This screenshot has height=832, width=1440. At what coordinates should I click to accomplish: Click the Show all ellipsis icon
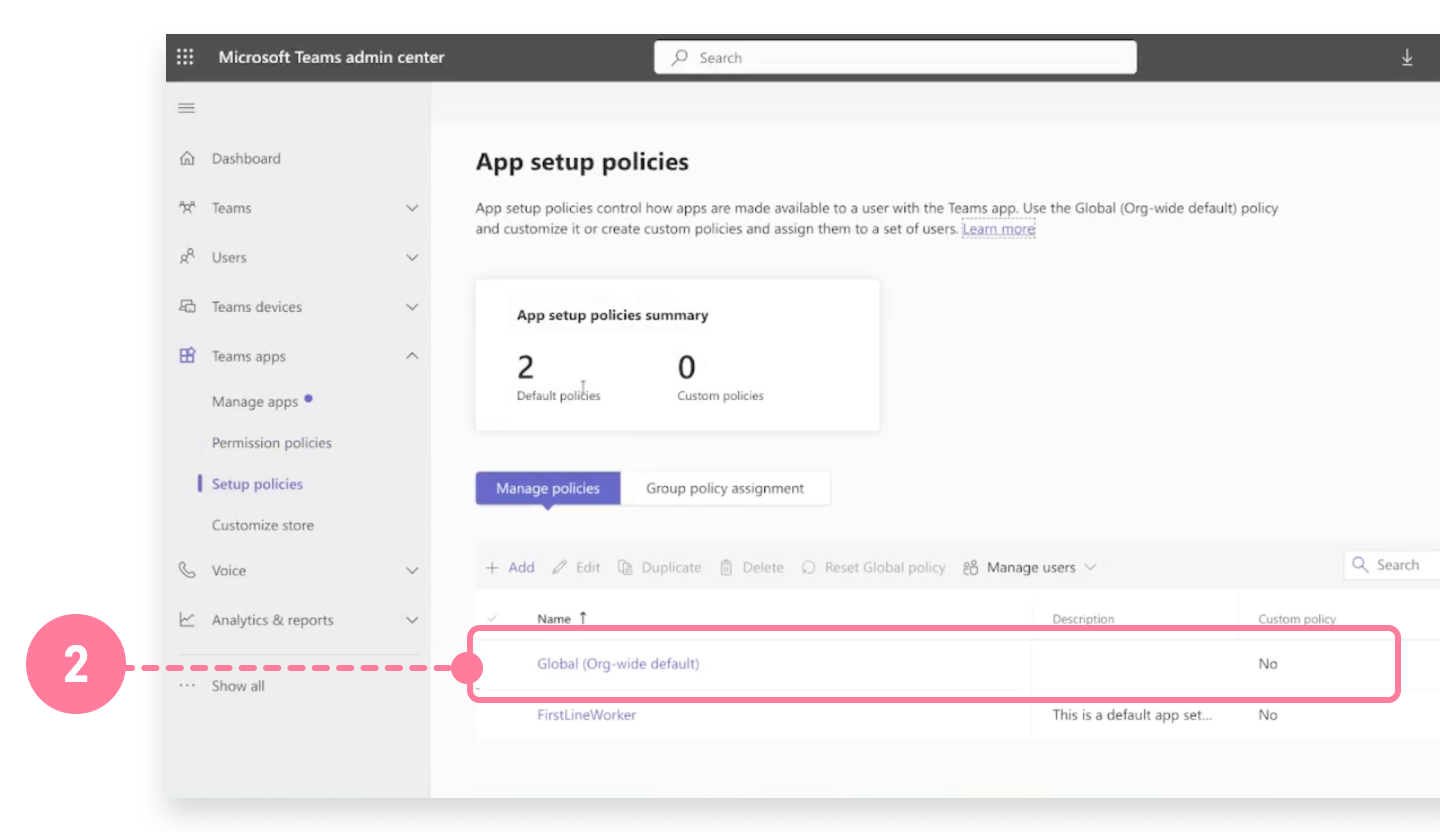tap(187, 686)
